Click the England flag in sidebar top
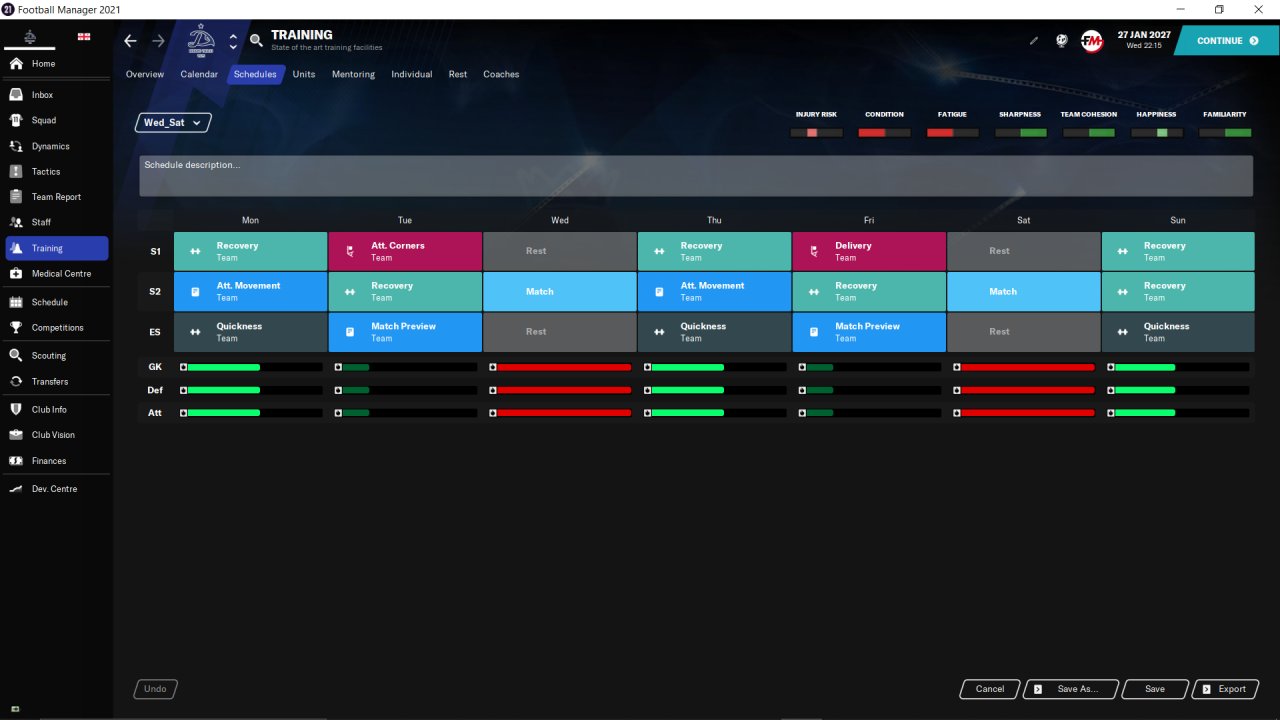1280x720 pixels. pyautogui.click(x=84, y=37)
